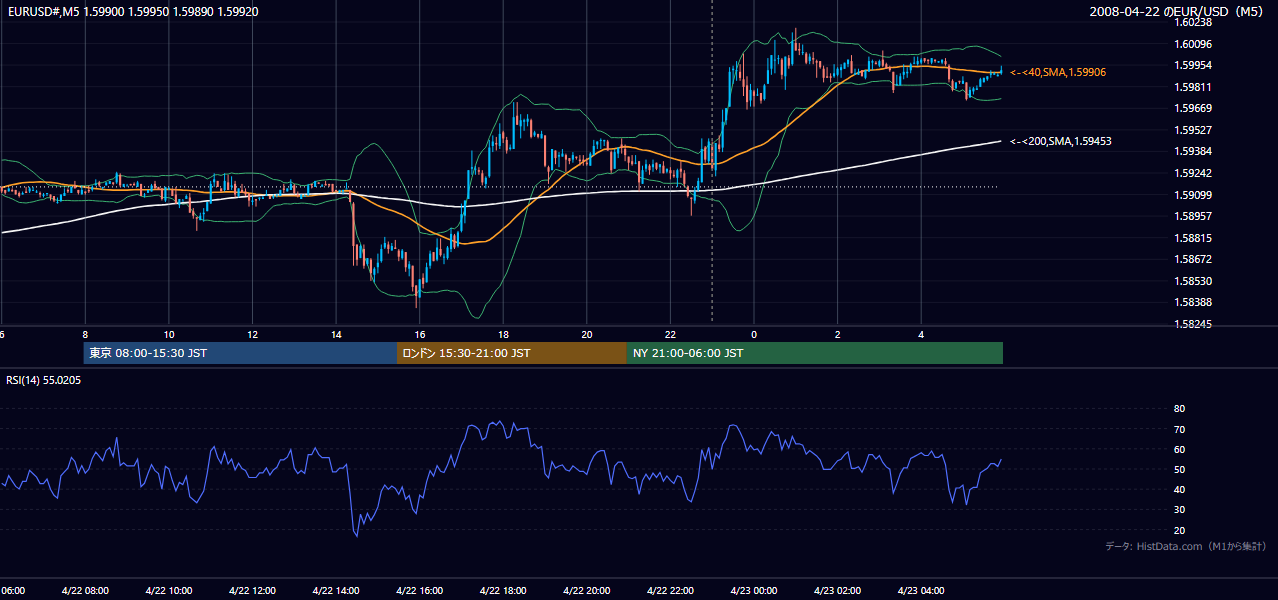Click price axis value 1.58672
Image resolution: width=1278 pixels, height=600 pixels.
tap(1193, 259)
